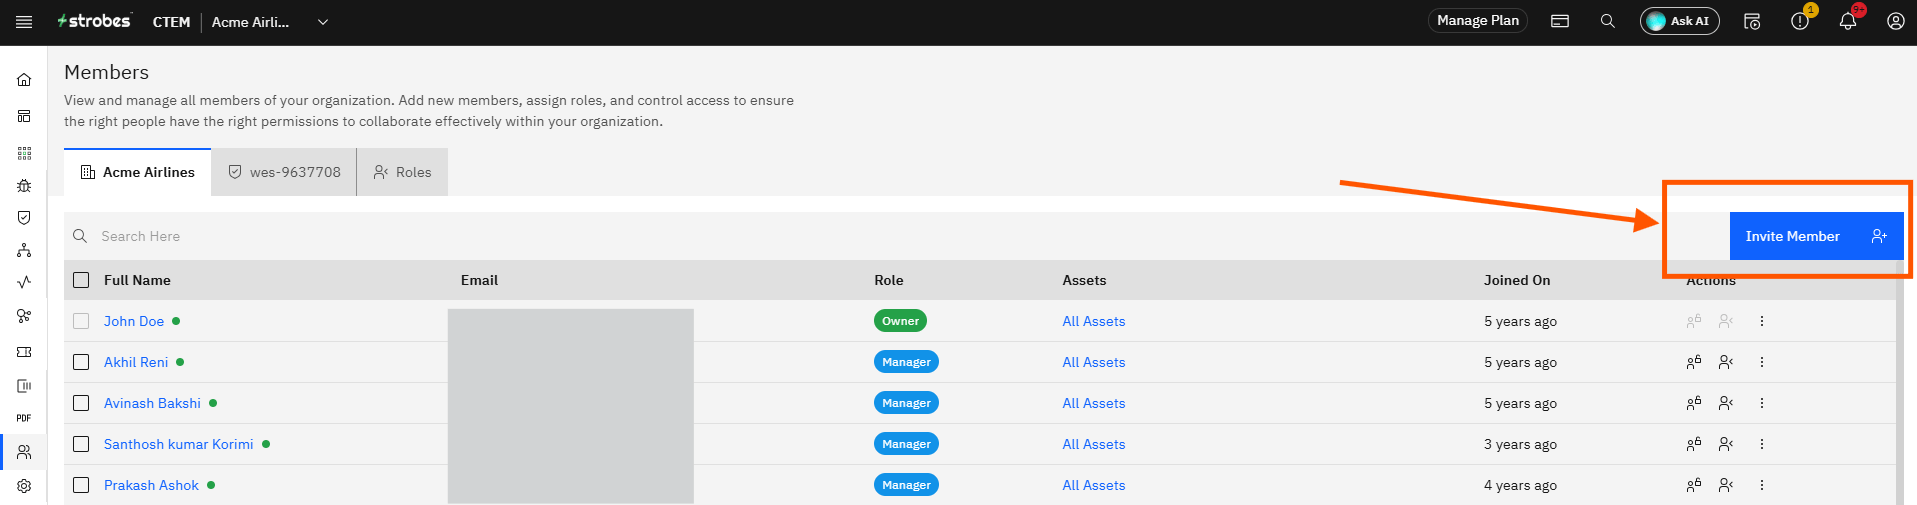Open the bar chart report icon in sidebar
Screen dimensions: 1917x505
[24, 386]
